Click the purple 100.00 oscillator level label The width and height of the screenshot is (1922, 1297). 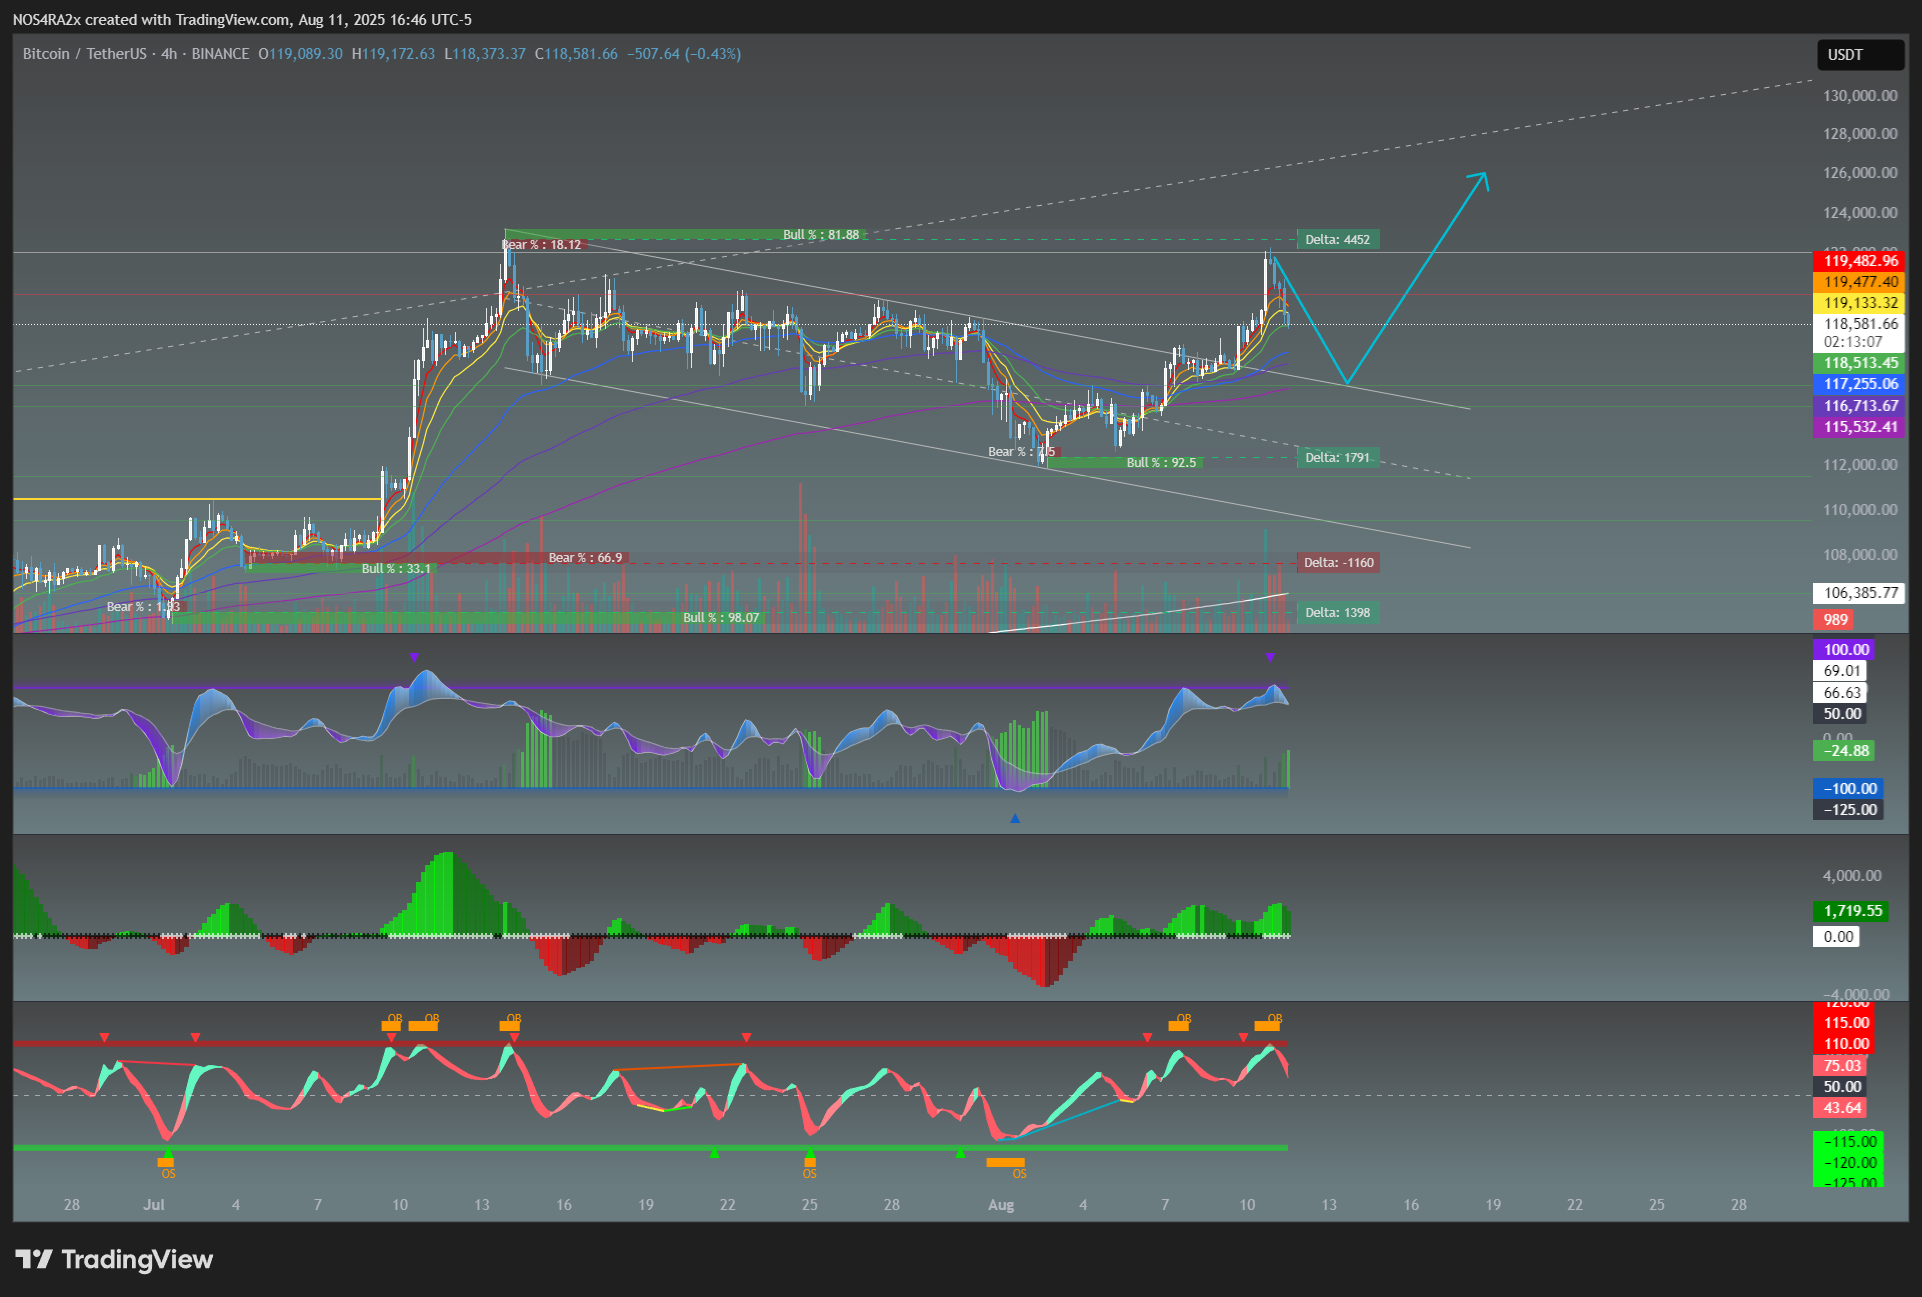click(x=1844, y=650)
